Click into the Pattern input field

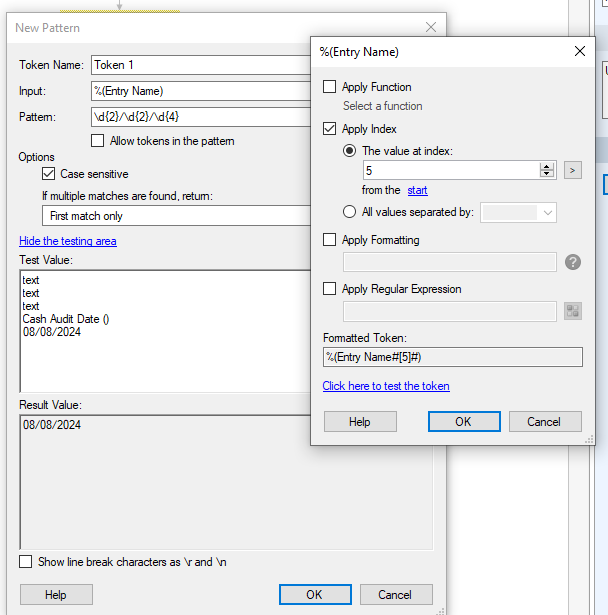coord(201,117)
